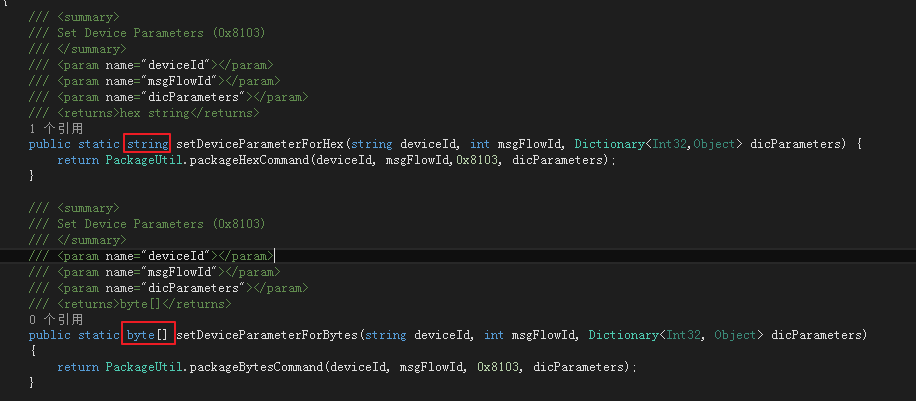Open the "0 个引用" CodeLens references link
The width and height of the screenshot is (916, 401).
point(56,319)
